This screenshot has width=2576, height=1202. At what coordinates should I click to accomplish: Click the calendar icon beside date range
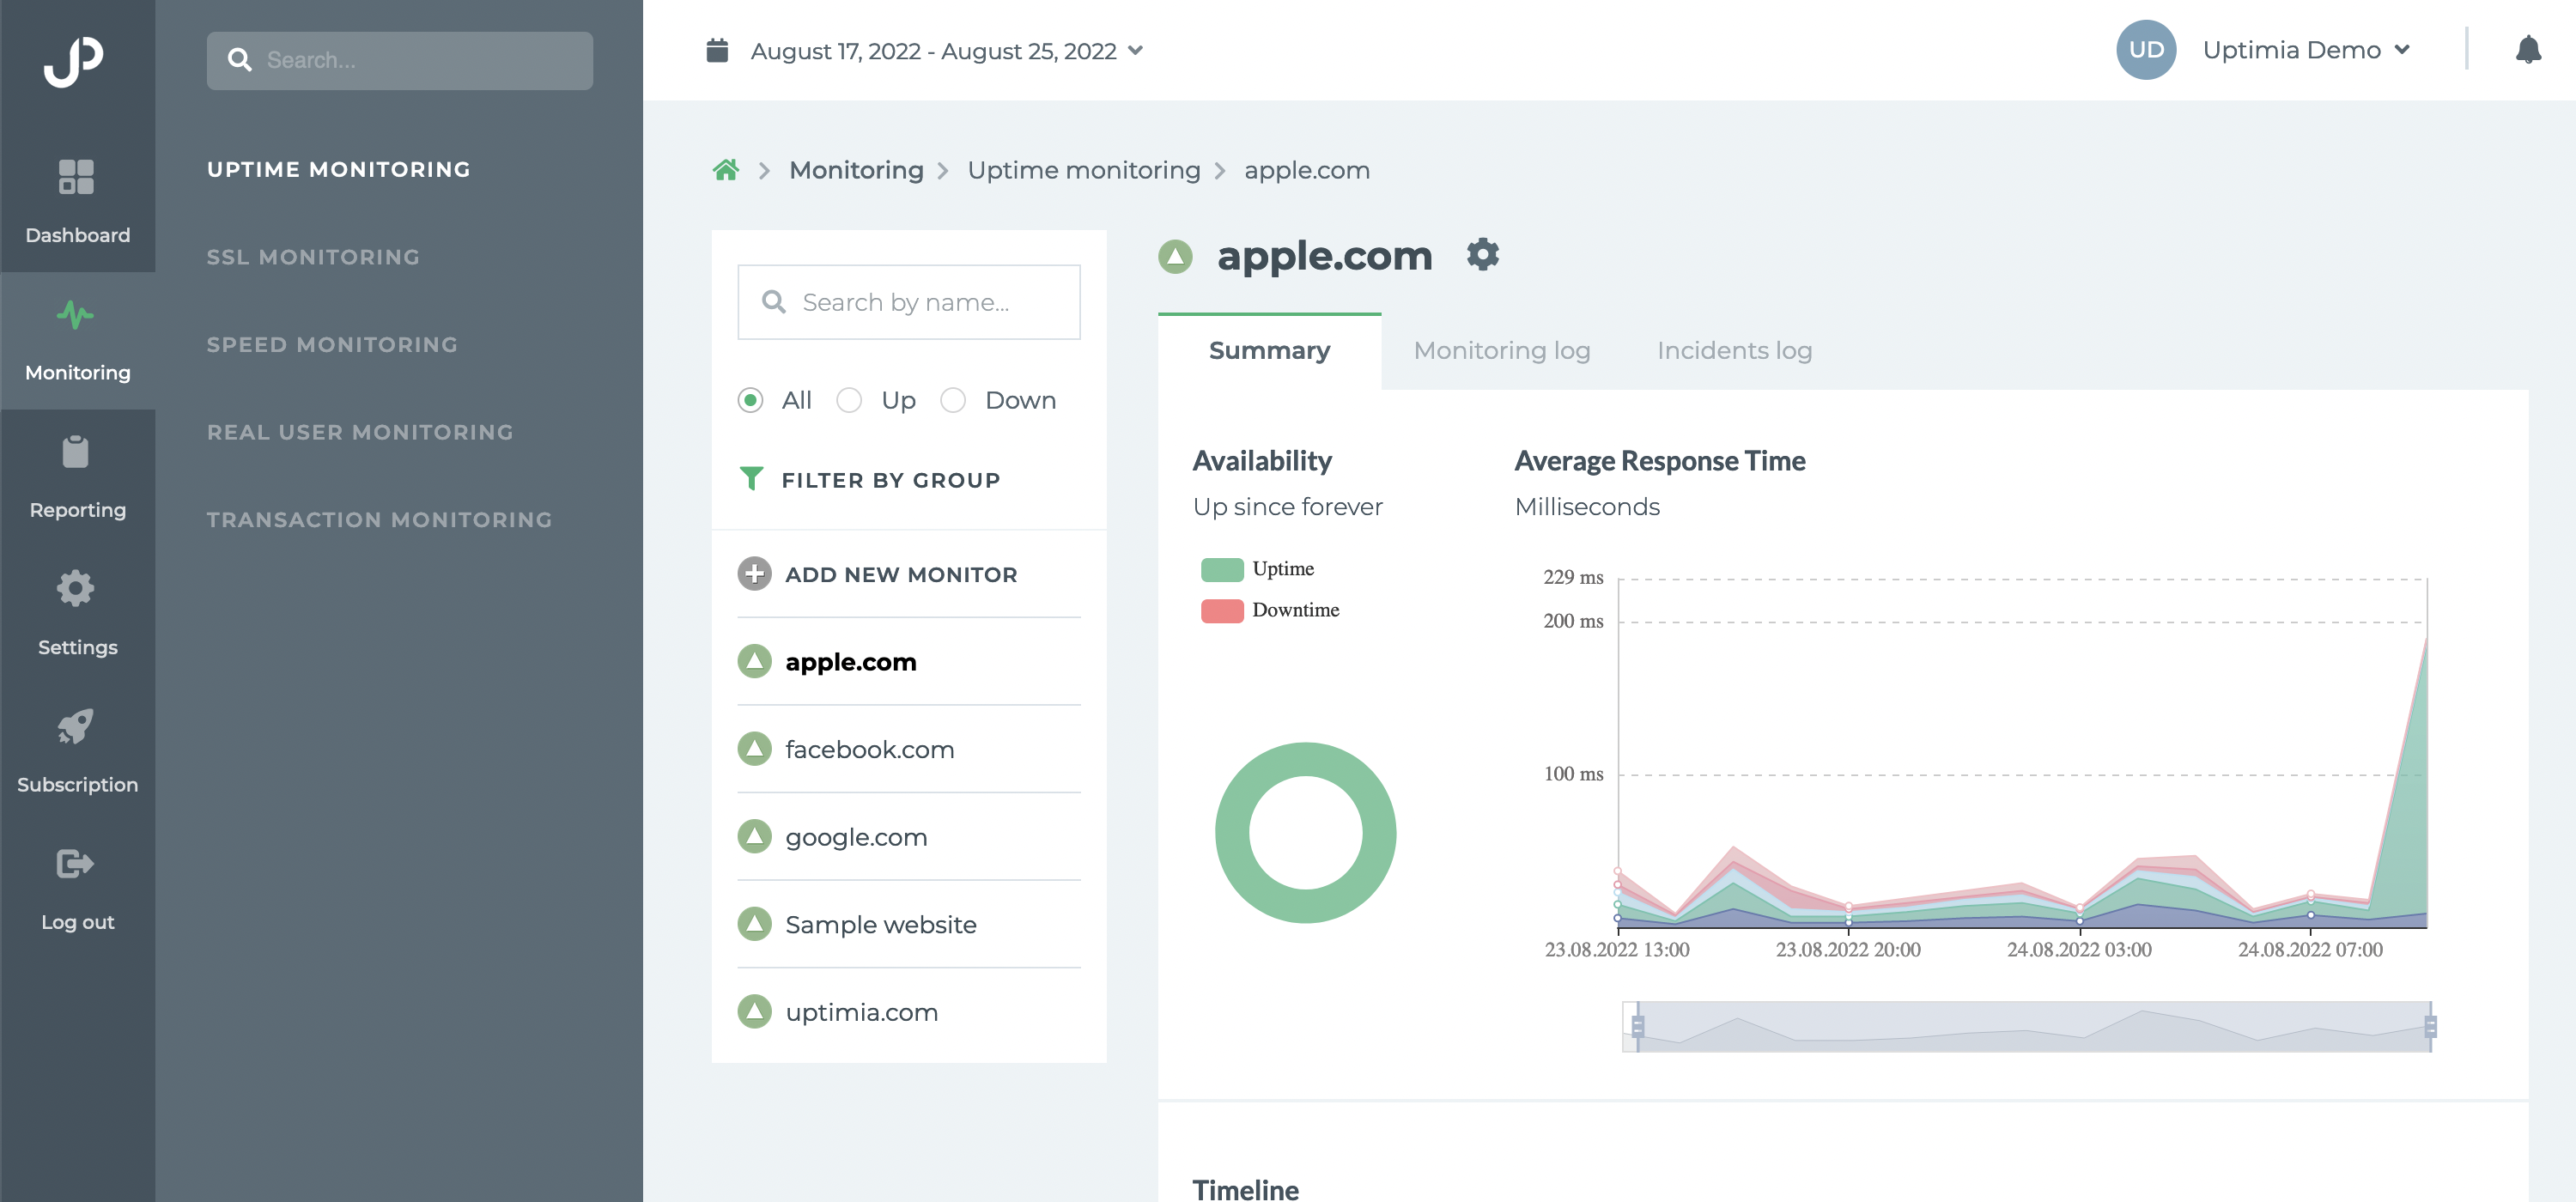pyautogui.click(x=717, y=50)
